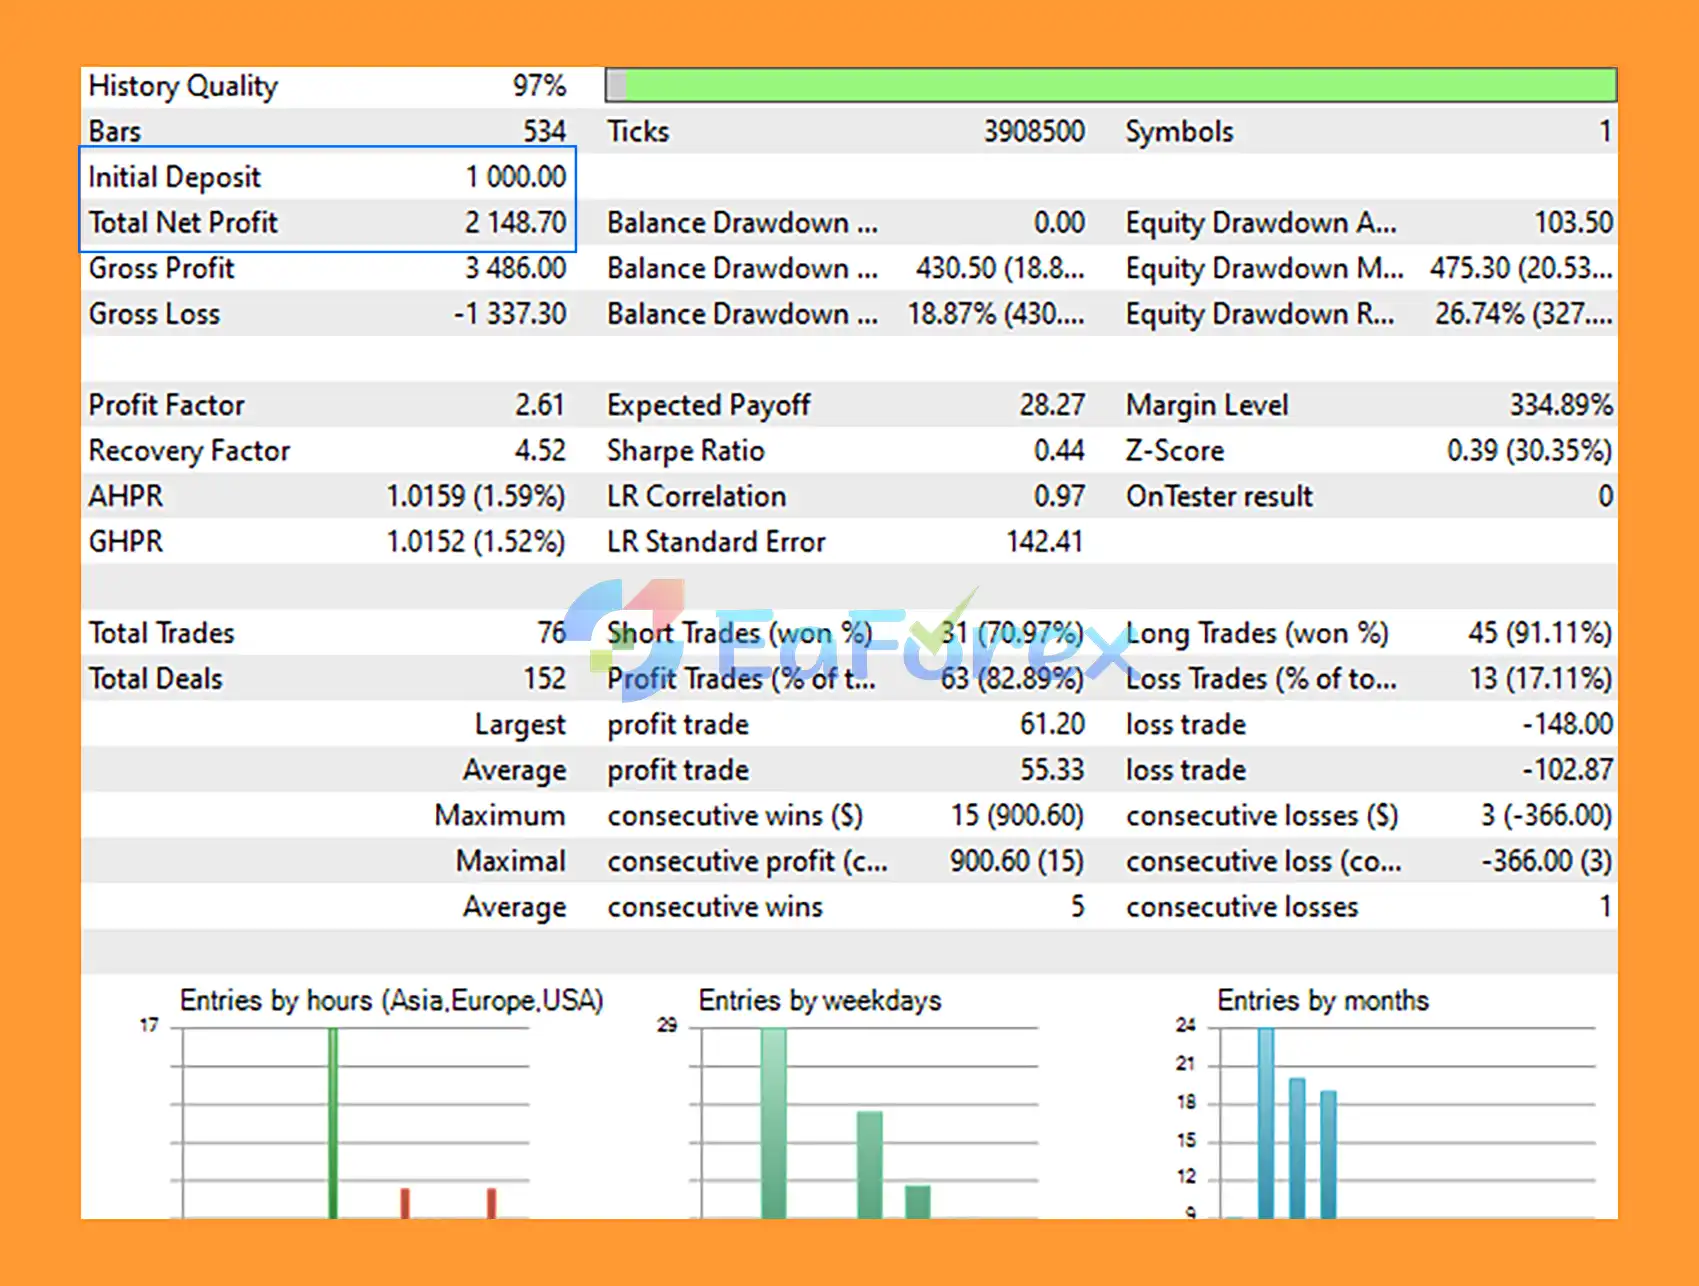Select LR Correlation value 0.97

point(1059,496)
